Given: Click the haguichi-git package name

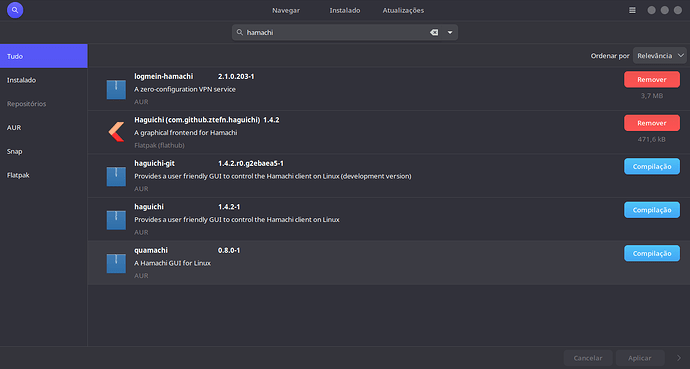Looking at the screenshot, I should point(154,163).
